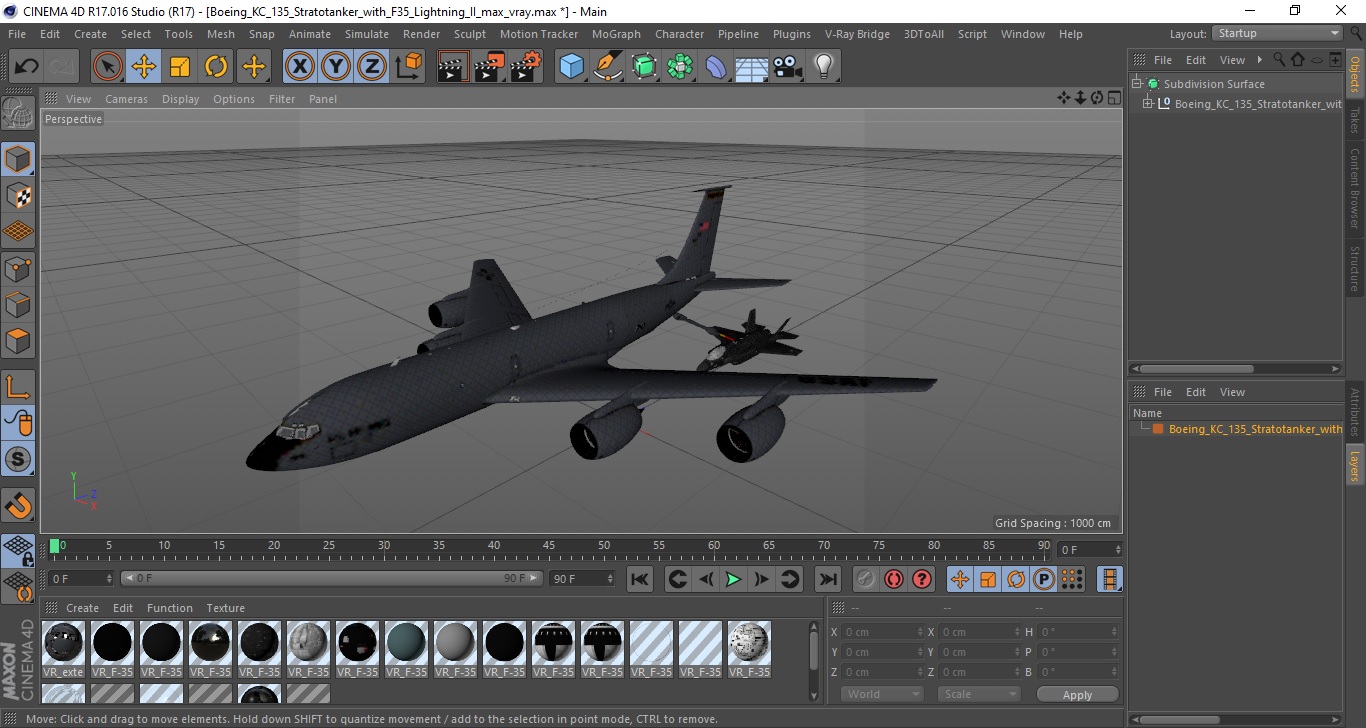Image resolution: width=1366 pixels, height=728 pixels.
Task: Add a Floor environment object
Action: point(752,67)
